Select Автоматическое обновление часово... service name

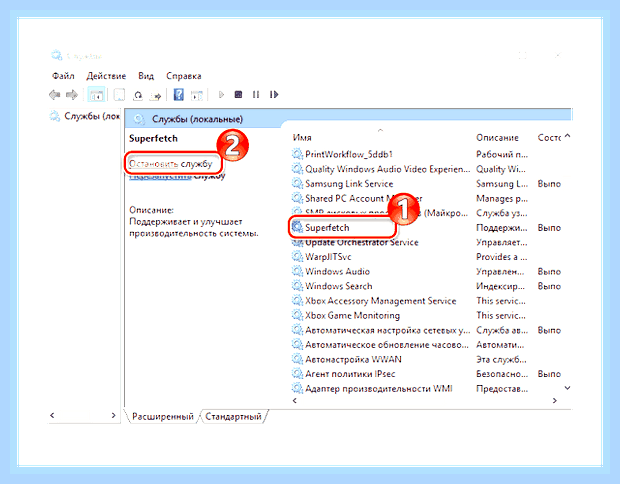click(x=387, y=344)
